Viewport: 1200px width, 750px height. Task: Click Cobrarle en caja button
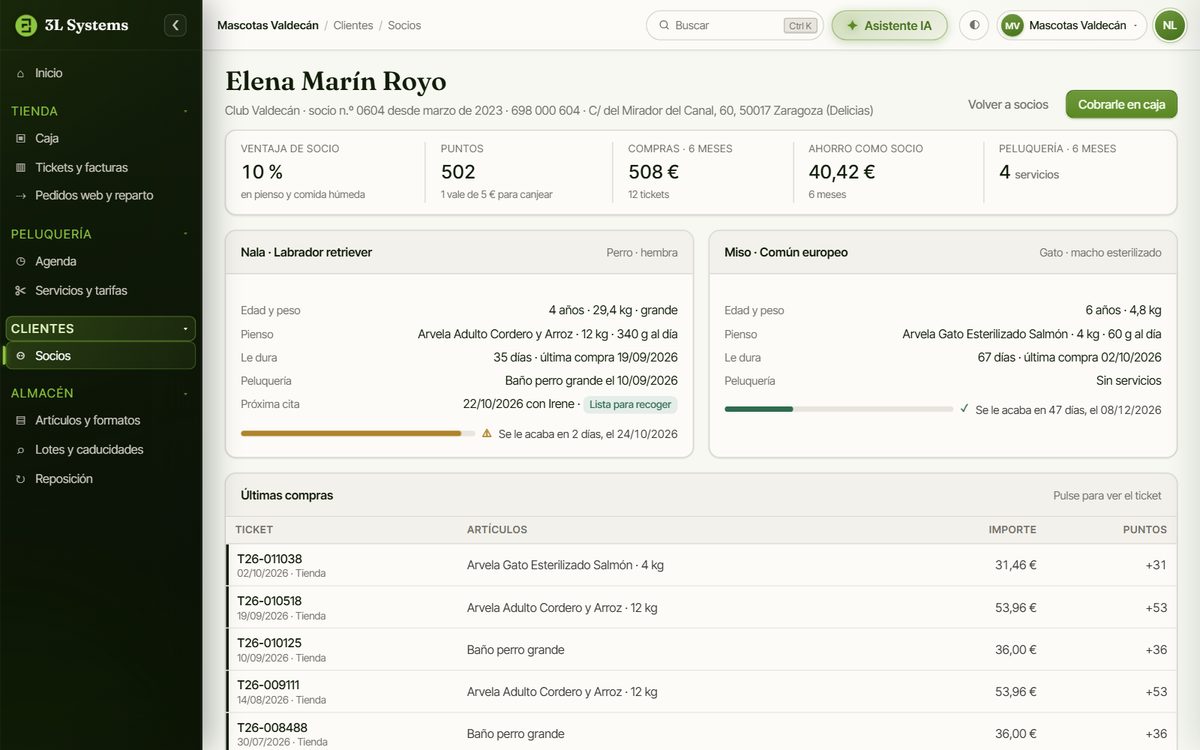click(x=1121, y=104)
